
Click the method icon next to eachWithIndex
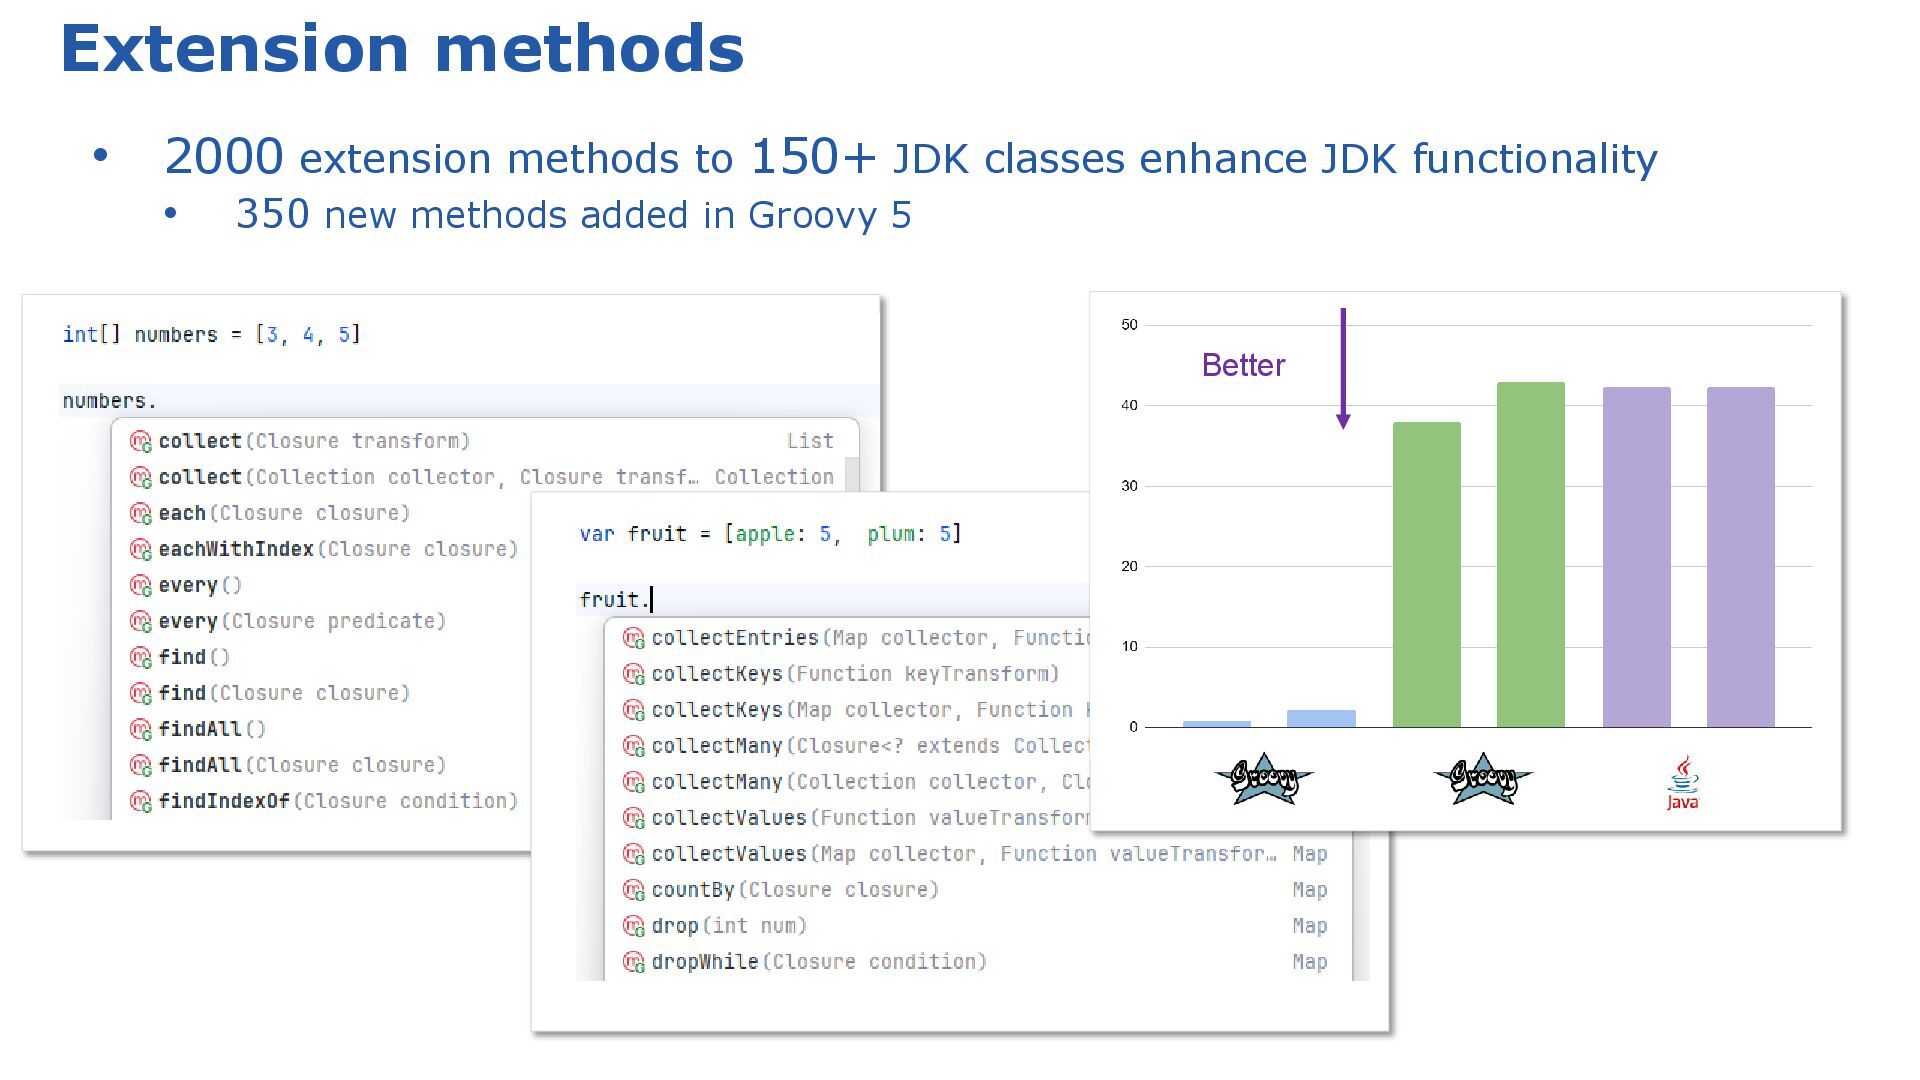140,549
